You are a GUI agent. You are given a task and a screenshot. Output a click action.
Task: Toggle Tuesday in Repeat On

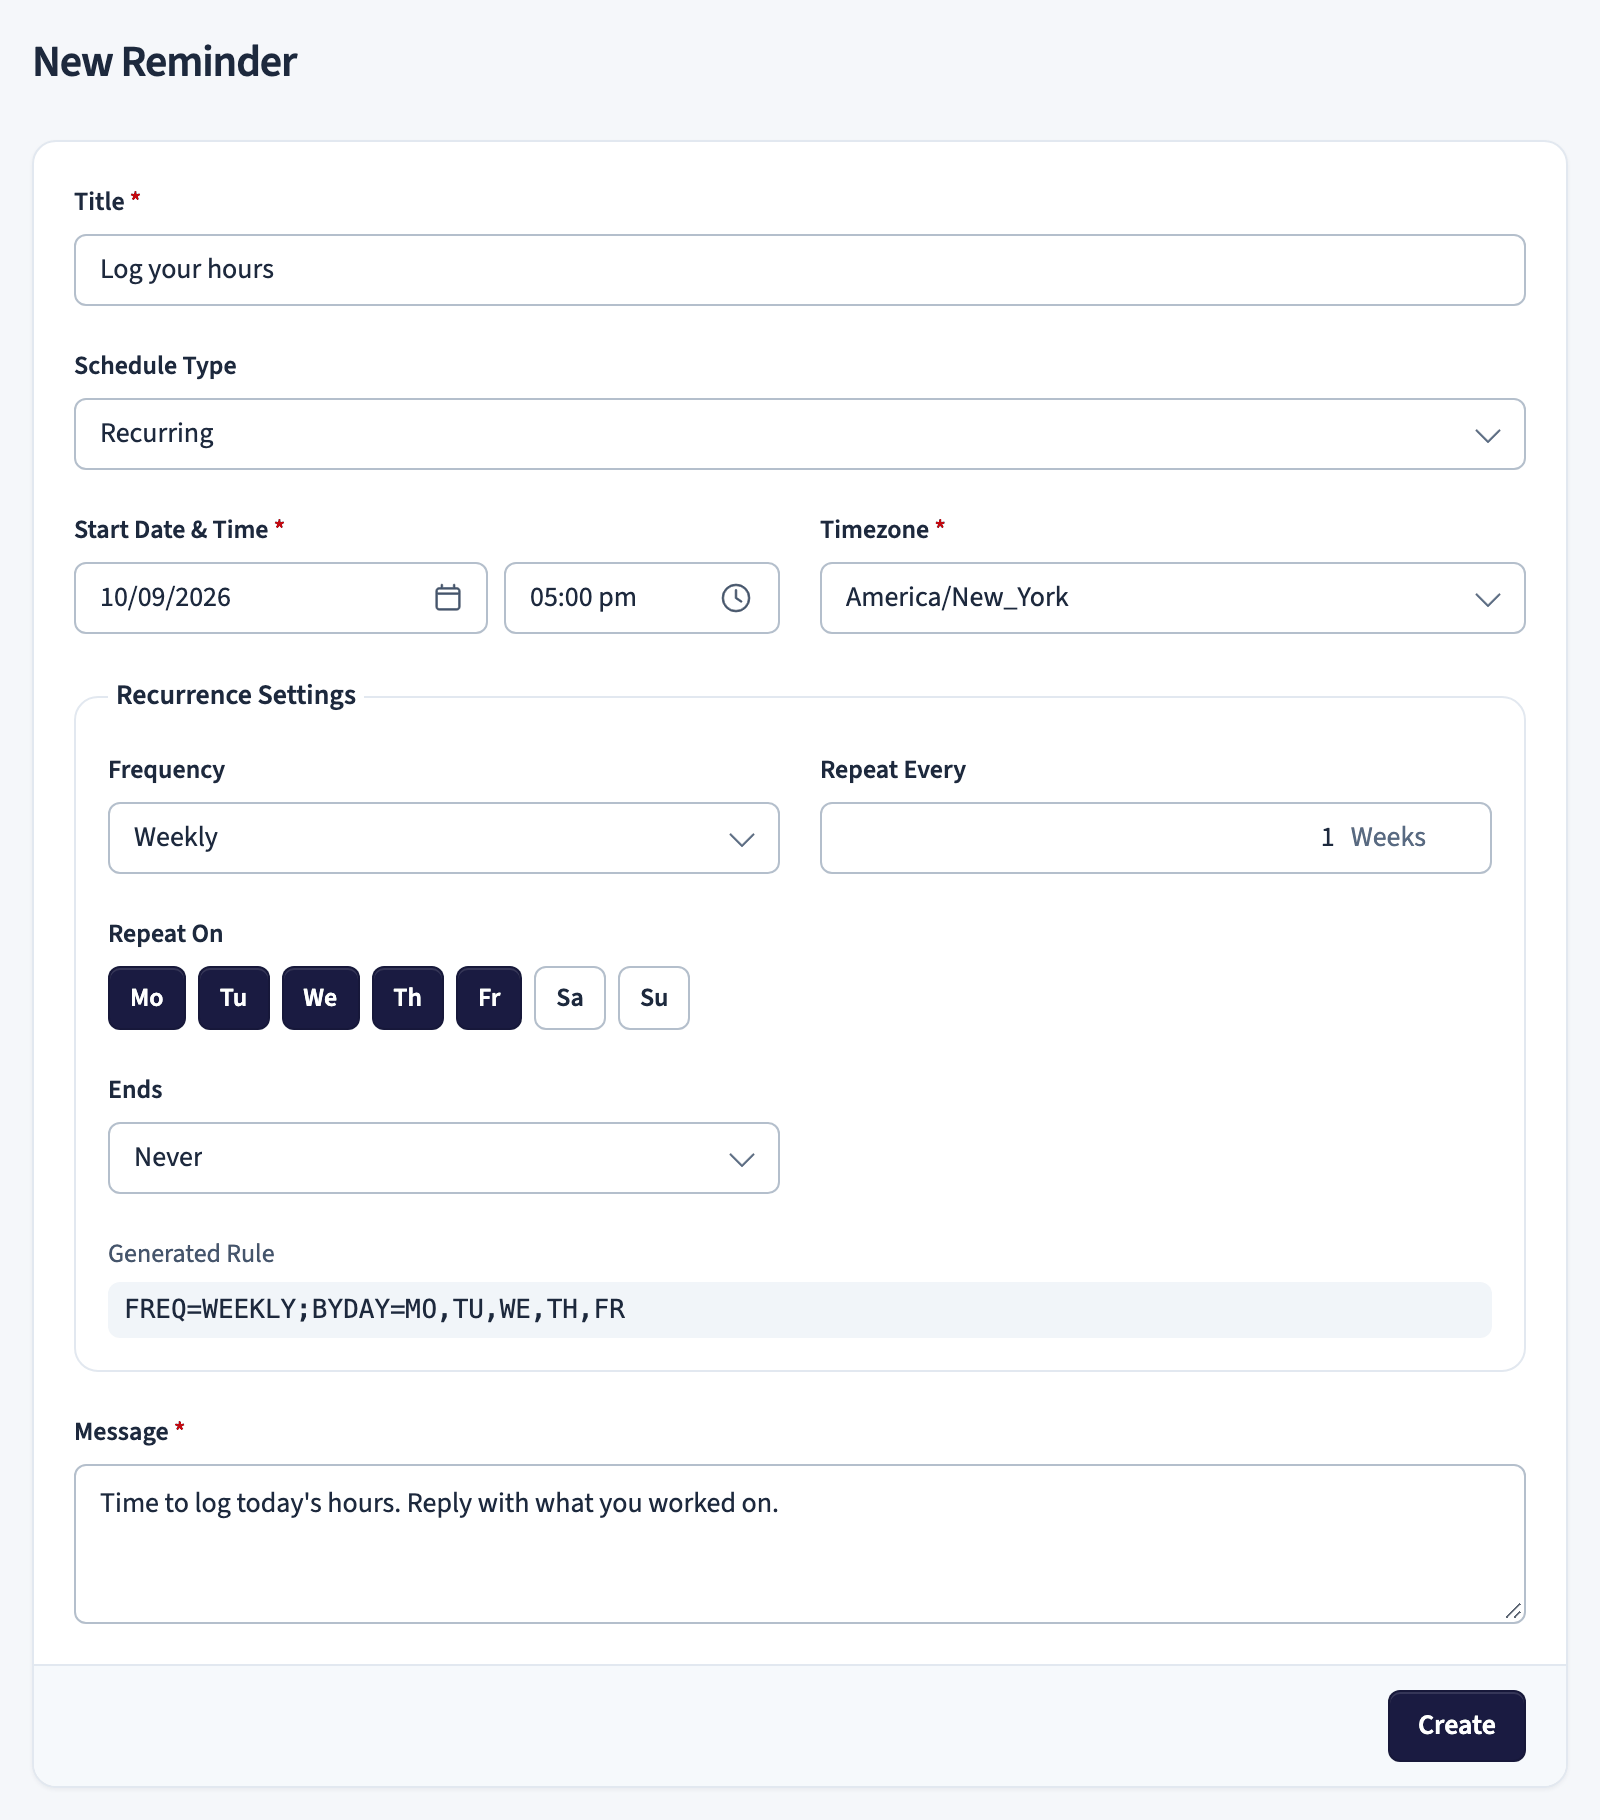tap(234, 998)
